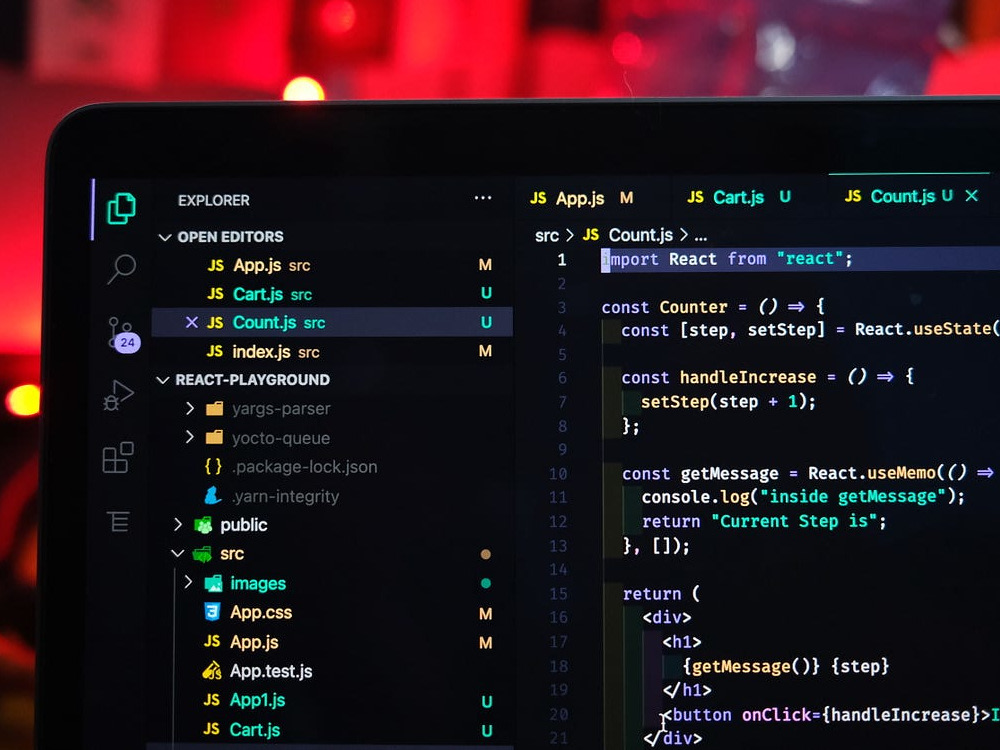Open the outline list icon below Extensions
The height and width of the screenshot is (750, 1000).
click(x=118, y=521)
